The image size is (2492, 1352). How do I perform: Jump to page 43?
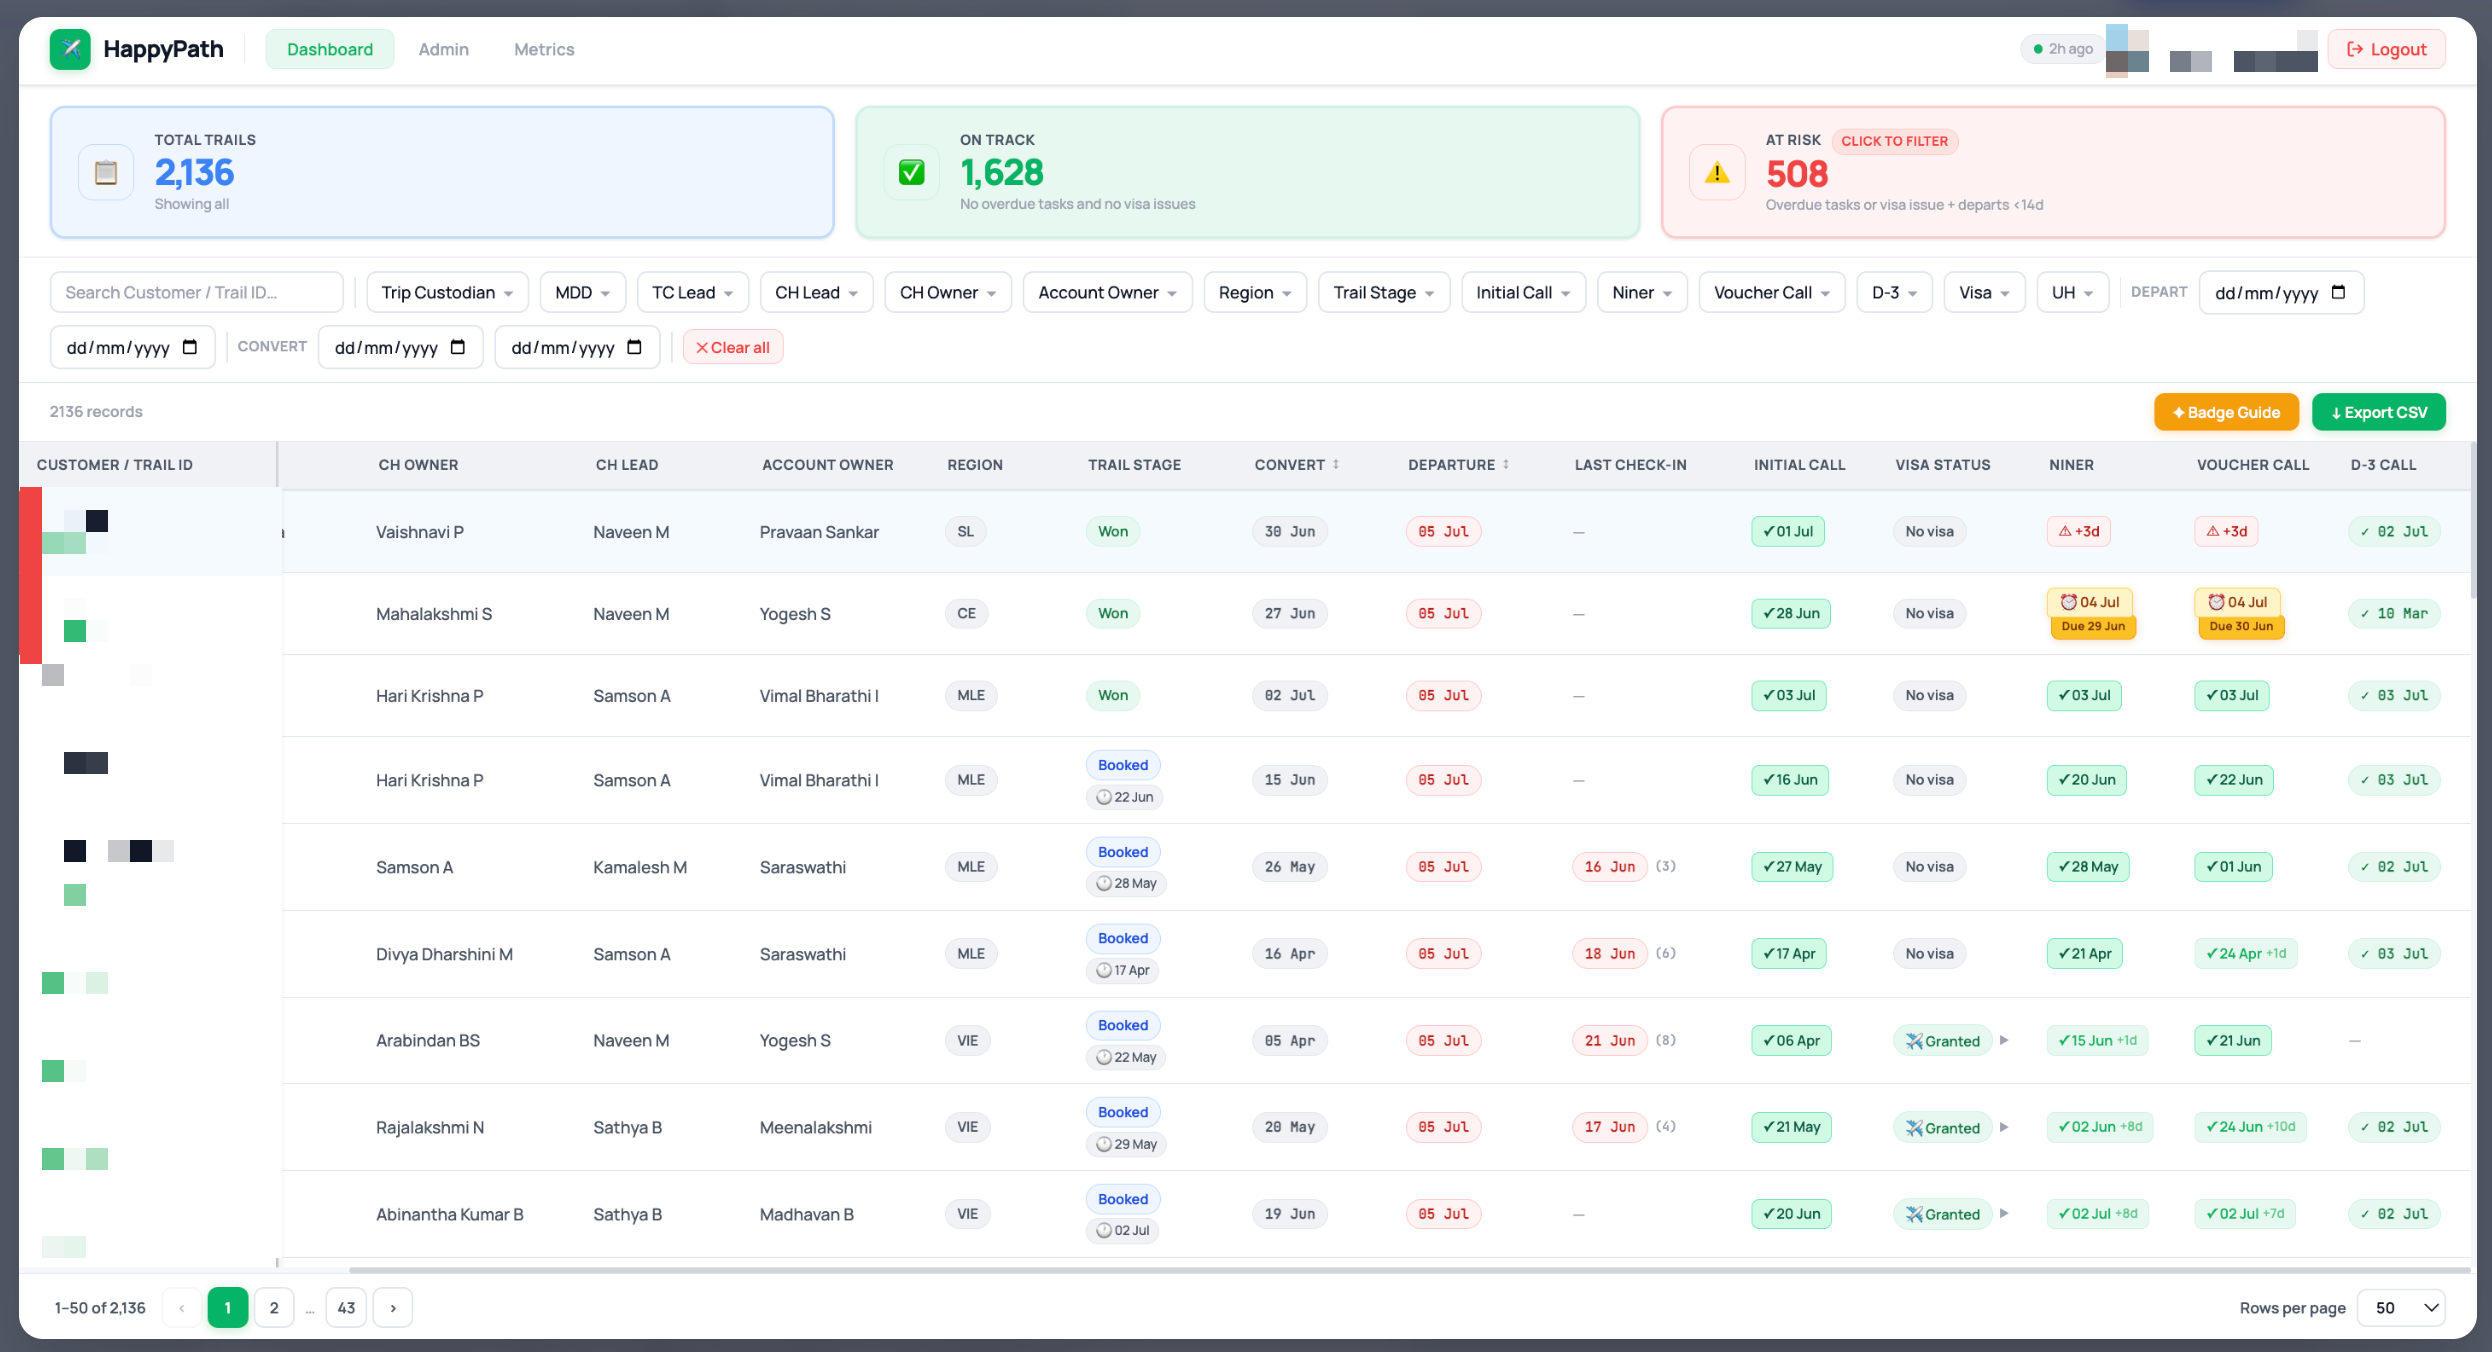346,1307
